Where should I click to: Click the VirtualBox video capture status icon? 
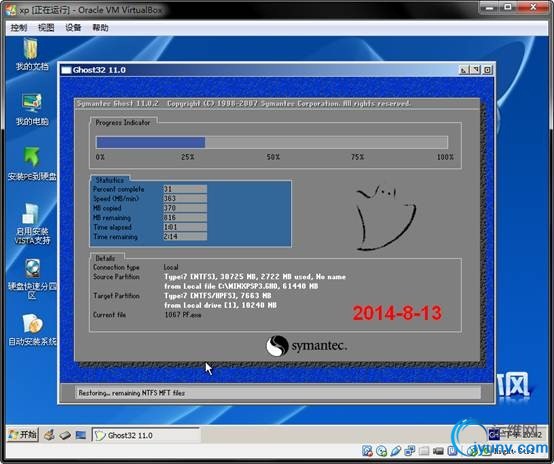[438, 451]
